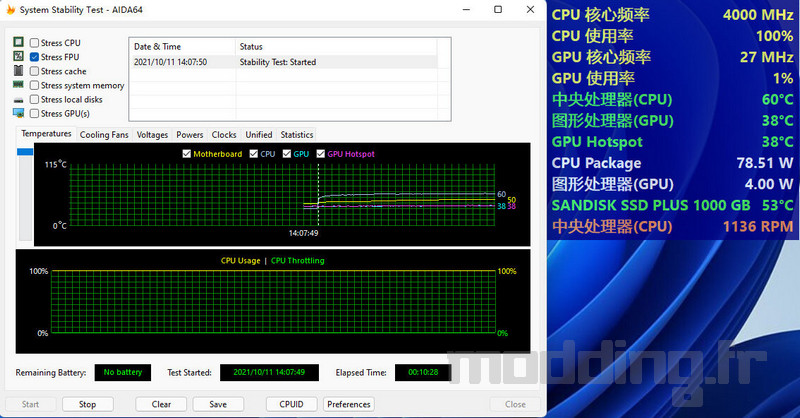Tick the Stress GPU(s) checkbox
The width and height of the screenshot is (800, 418).
tap(34, 113)
